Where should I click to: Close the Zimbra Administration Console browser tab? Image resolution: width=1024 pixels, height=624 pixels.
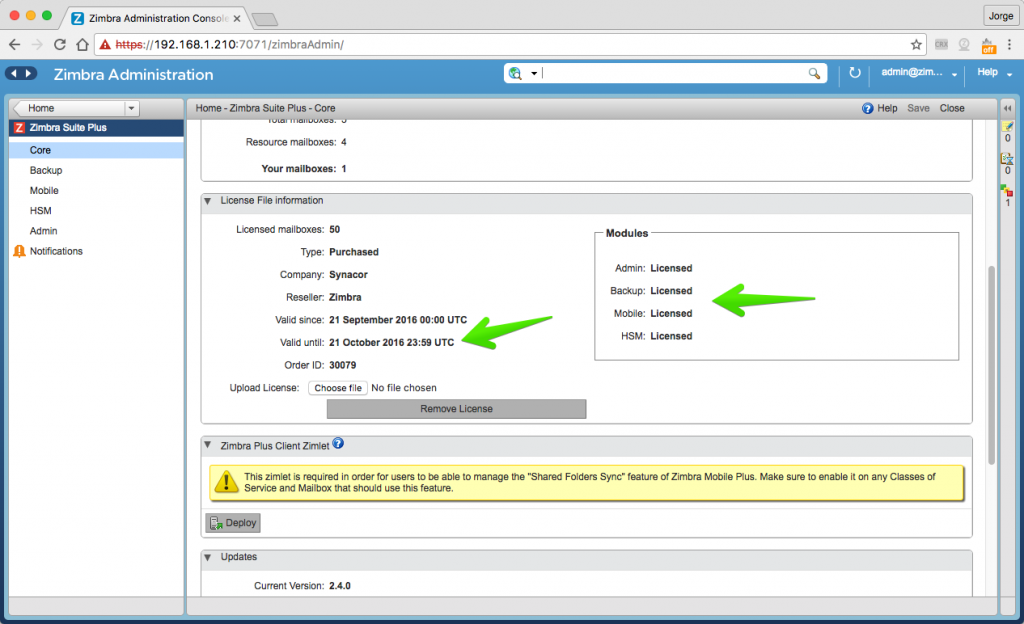(x=237, y=18)
